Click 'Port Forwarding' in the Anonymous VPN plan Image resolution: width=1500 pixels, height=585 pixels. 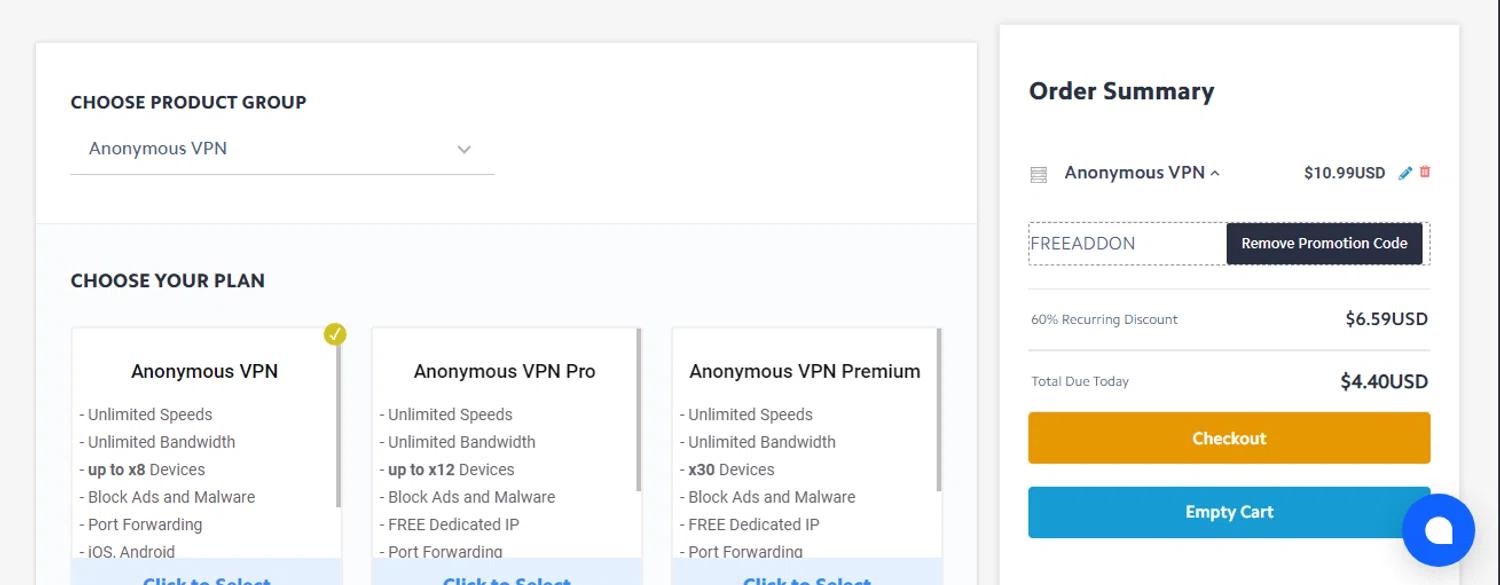(x=145, y=525)
